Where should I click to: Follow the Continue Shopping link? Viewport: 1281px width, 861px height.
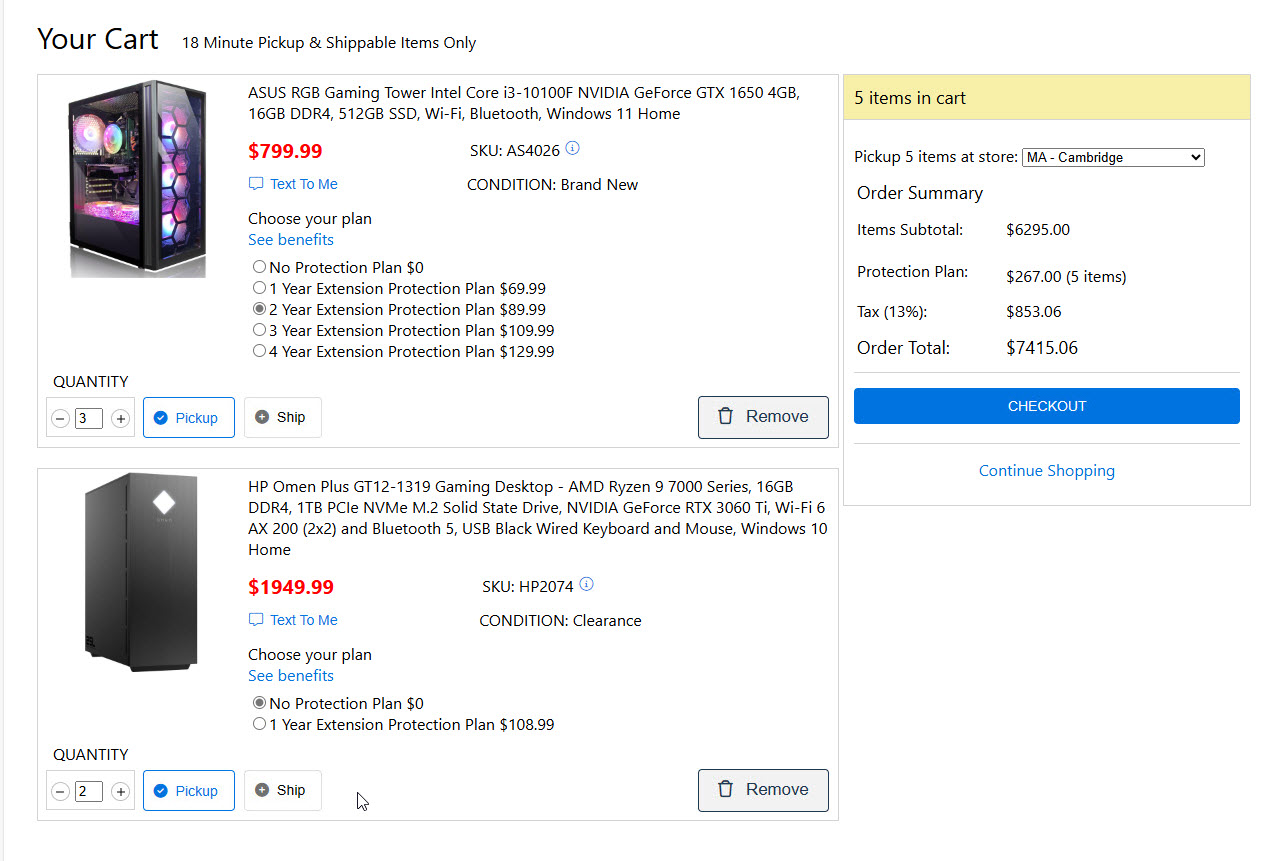pyautogui.click(x=1046, y=471)
